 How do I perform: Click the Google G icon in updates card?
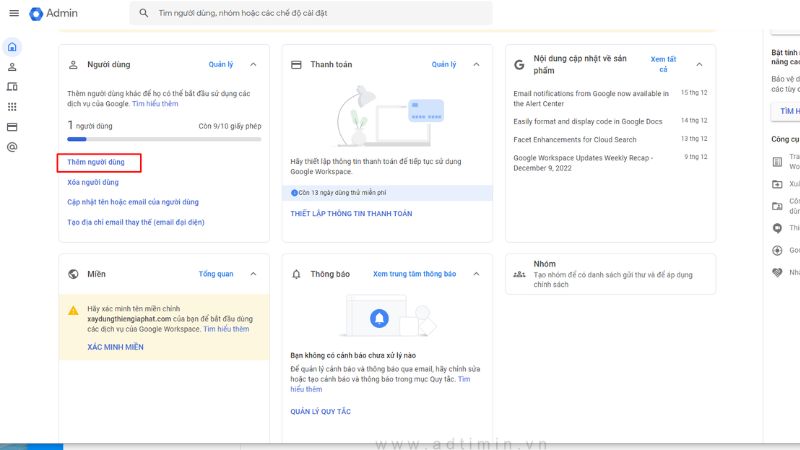click(519, 65)
